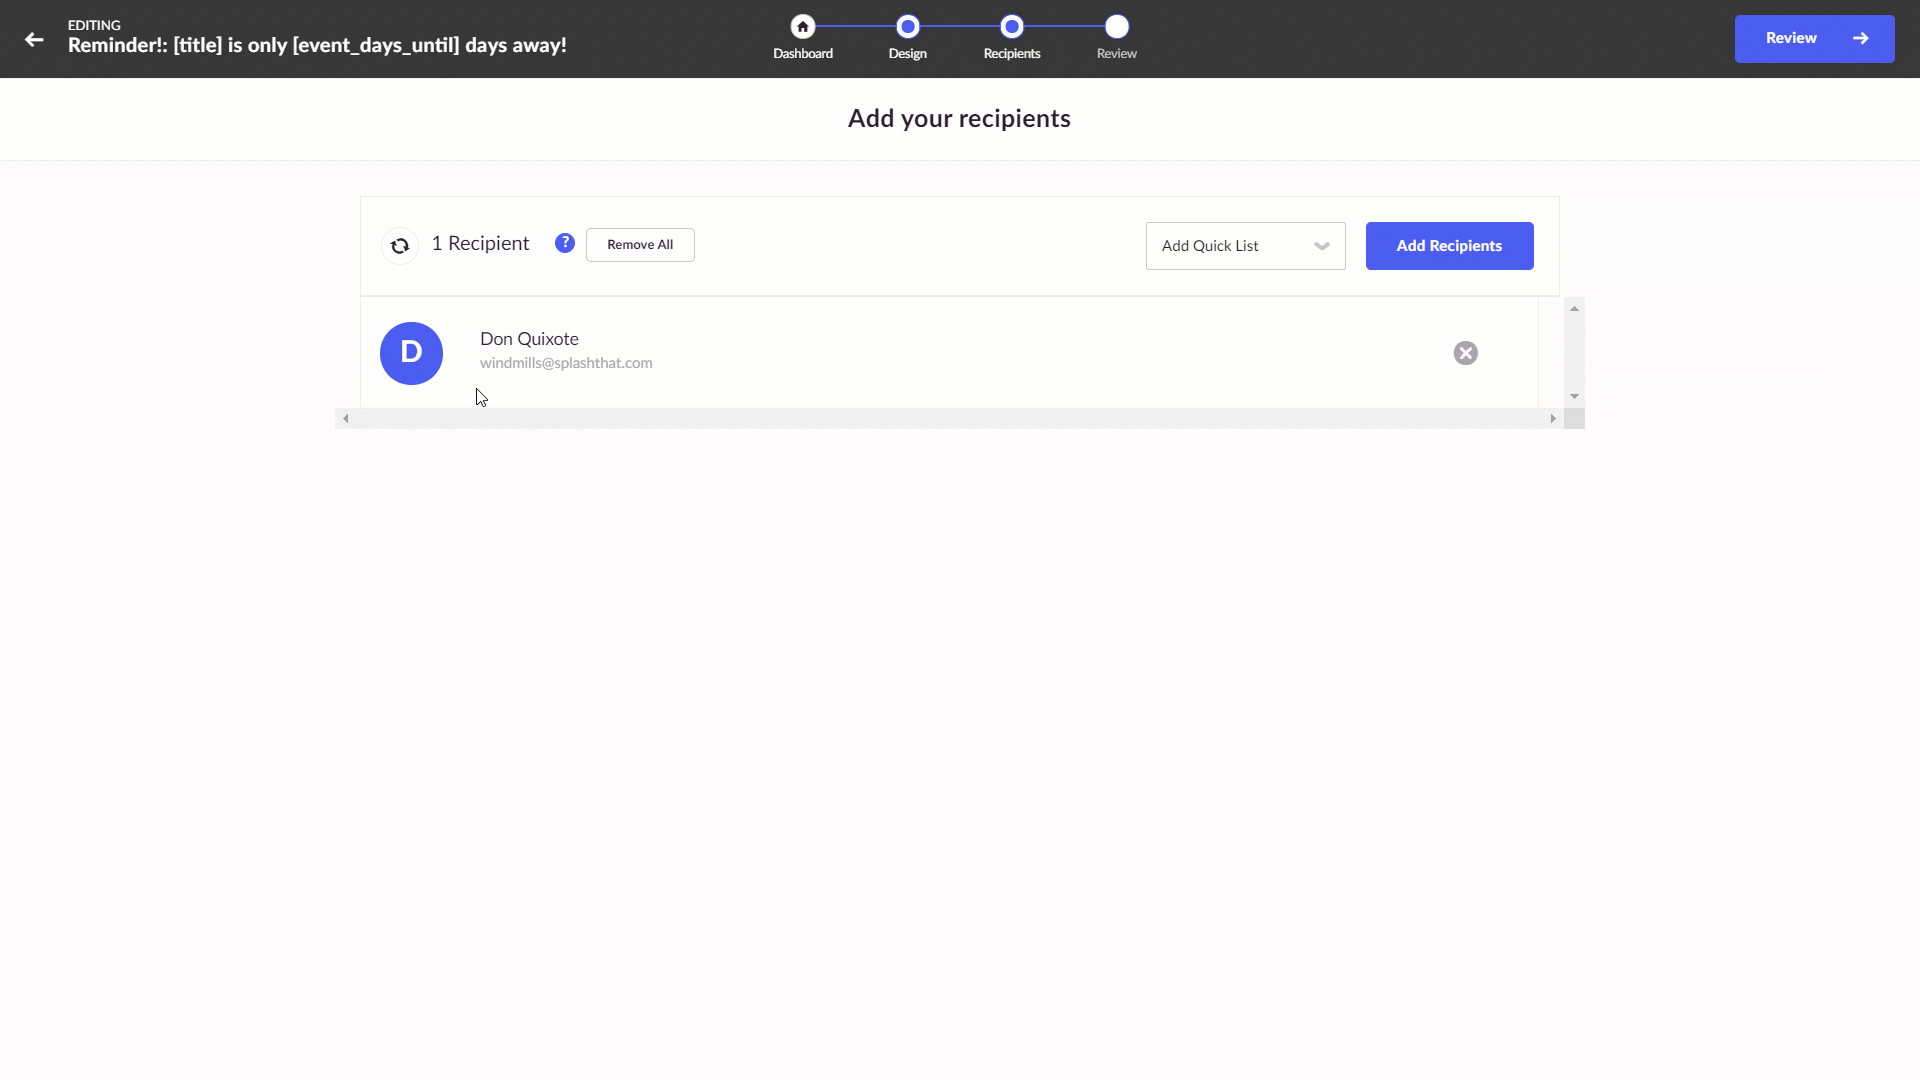Click windmills@splashthat.com email
The image size is (1920, 1080).
point(566,363)
